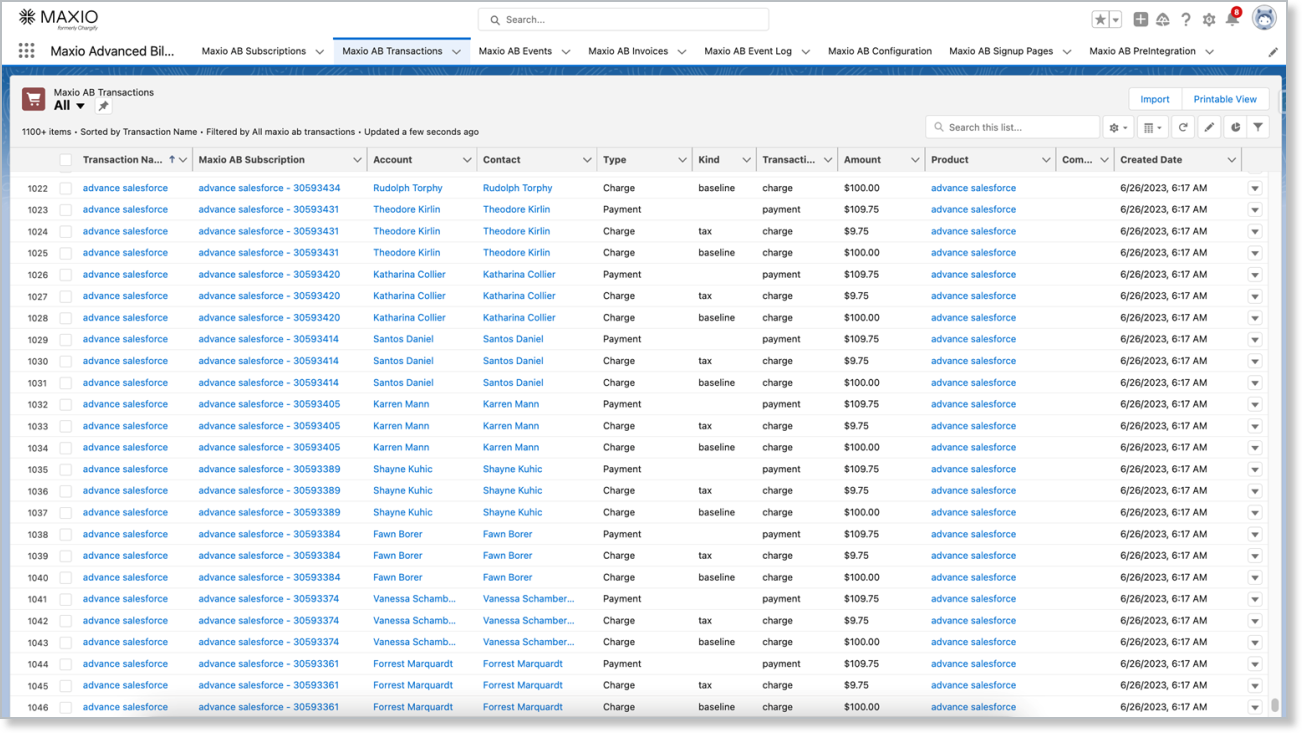
Task: Click the Guidance Center trailhead icon
Action: pos(1162,20)
